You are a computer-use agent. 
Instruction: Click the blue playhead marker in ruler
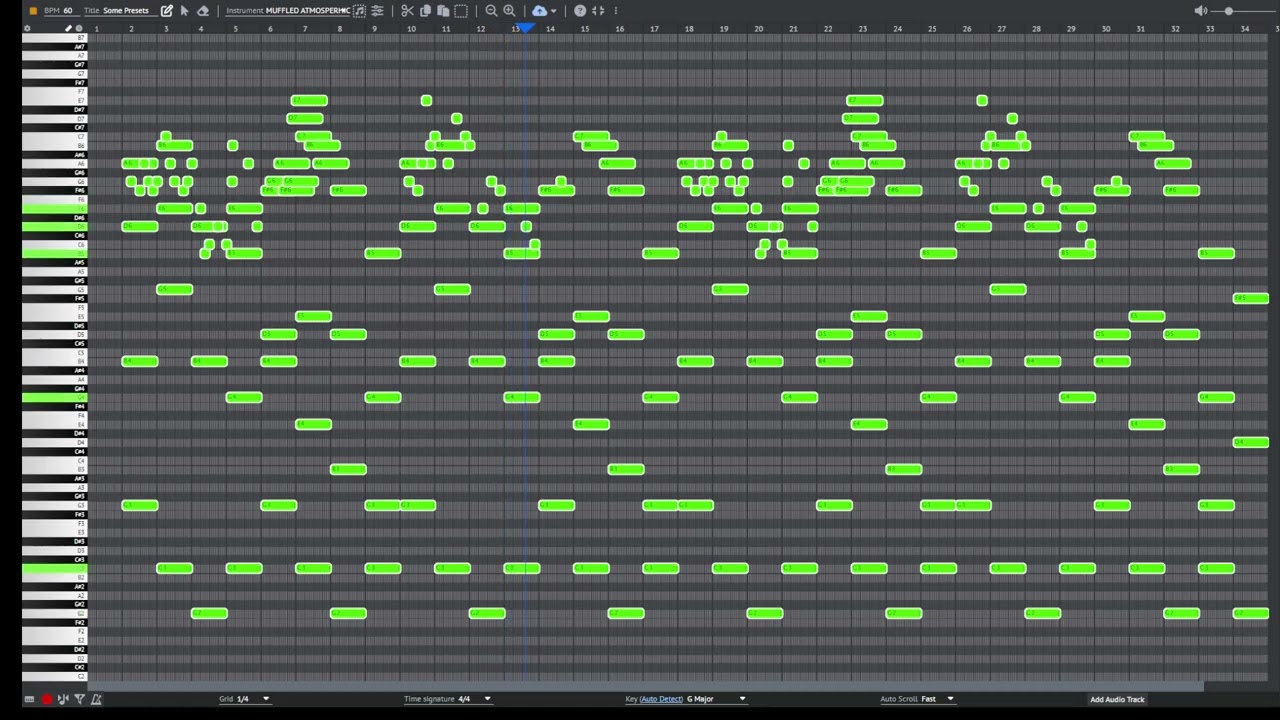(525, 28)
